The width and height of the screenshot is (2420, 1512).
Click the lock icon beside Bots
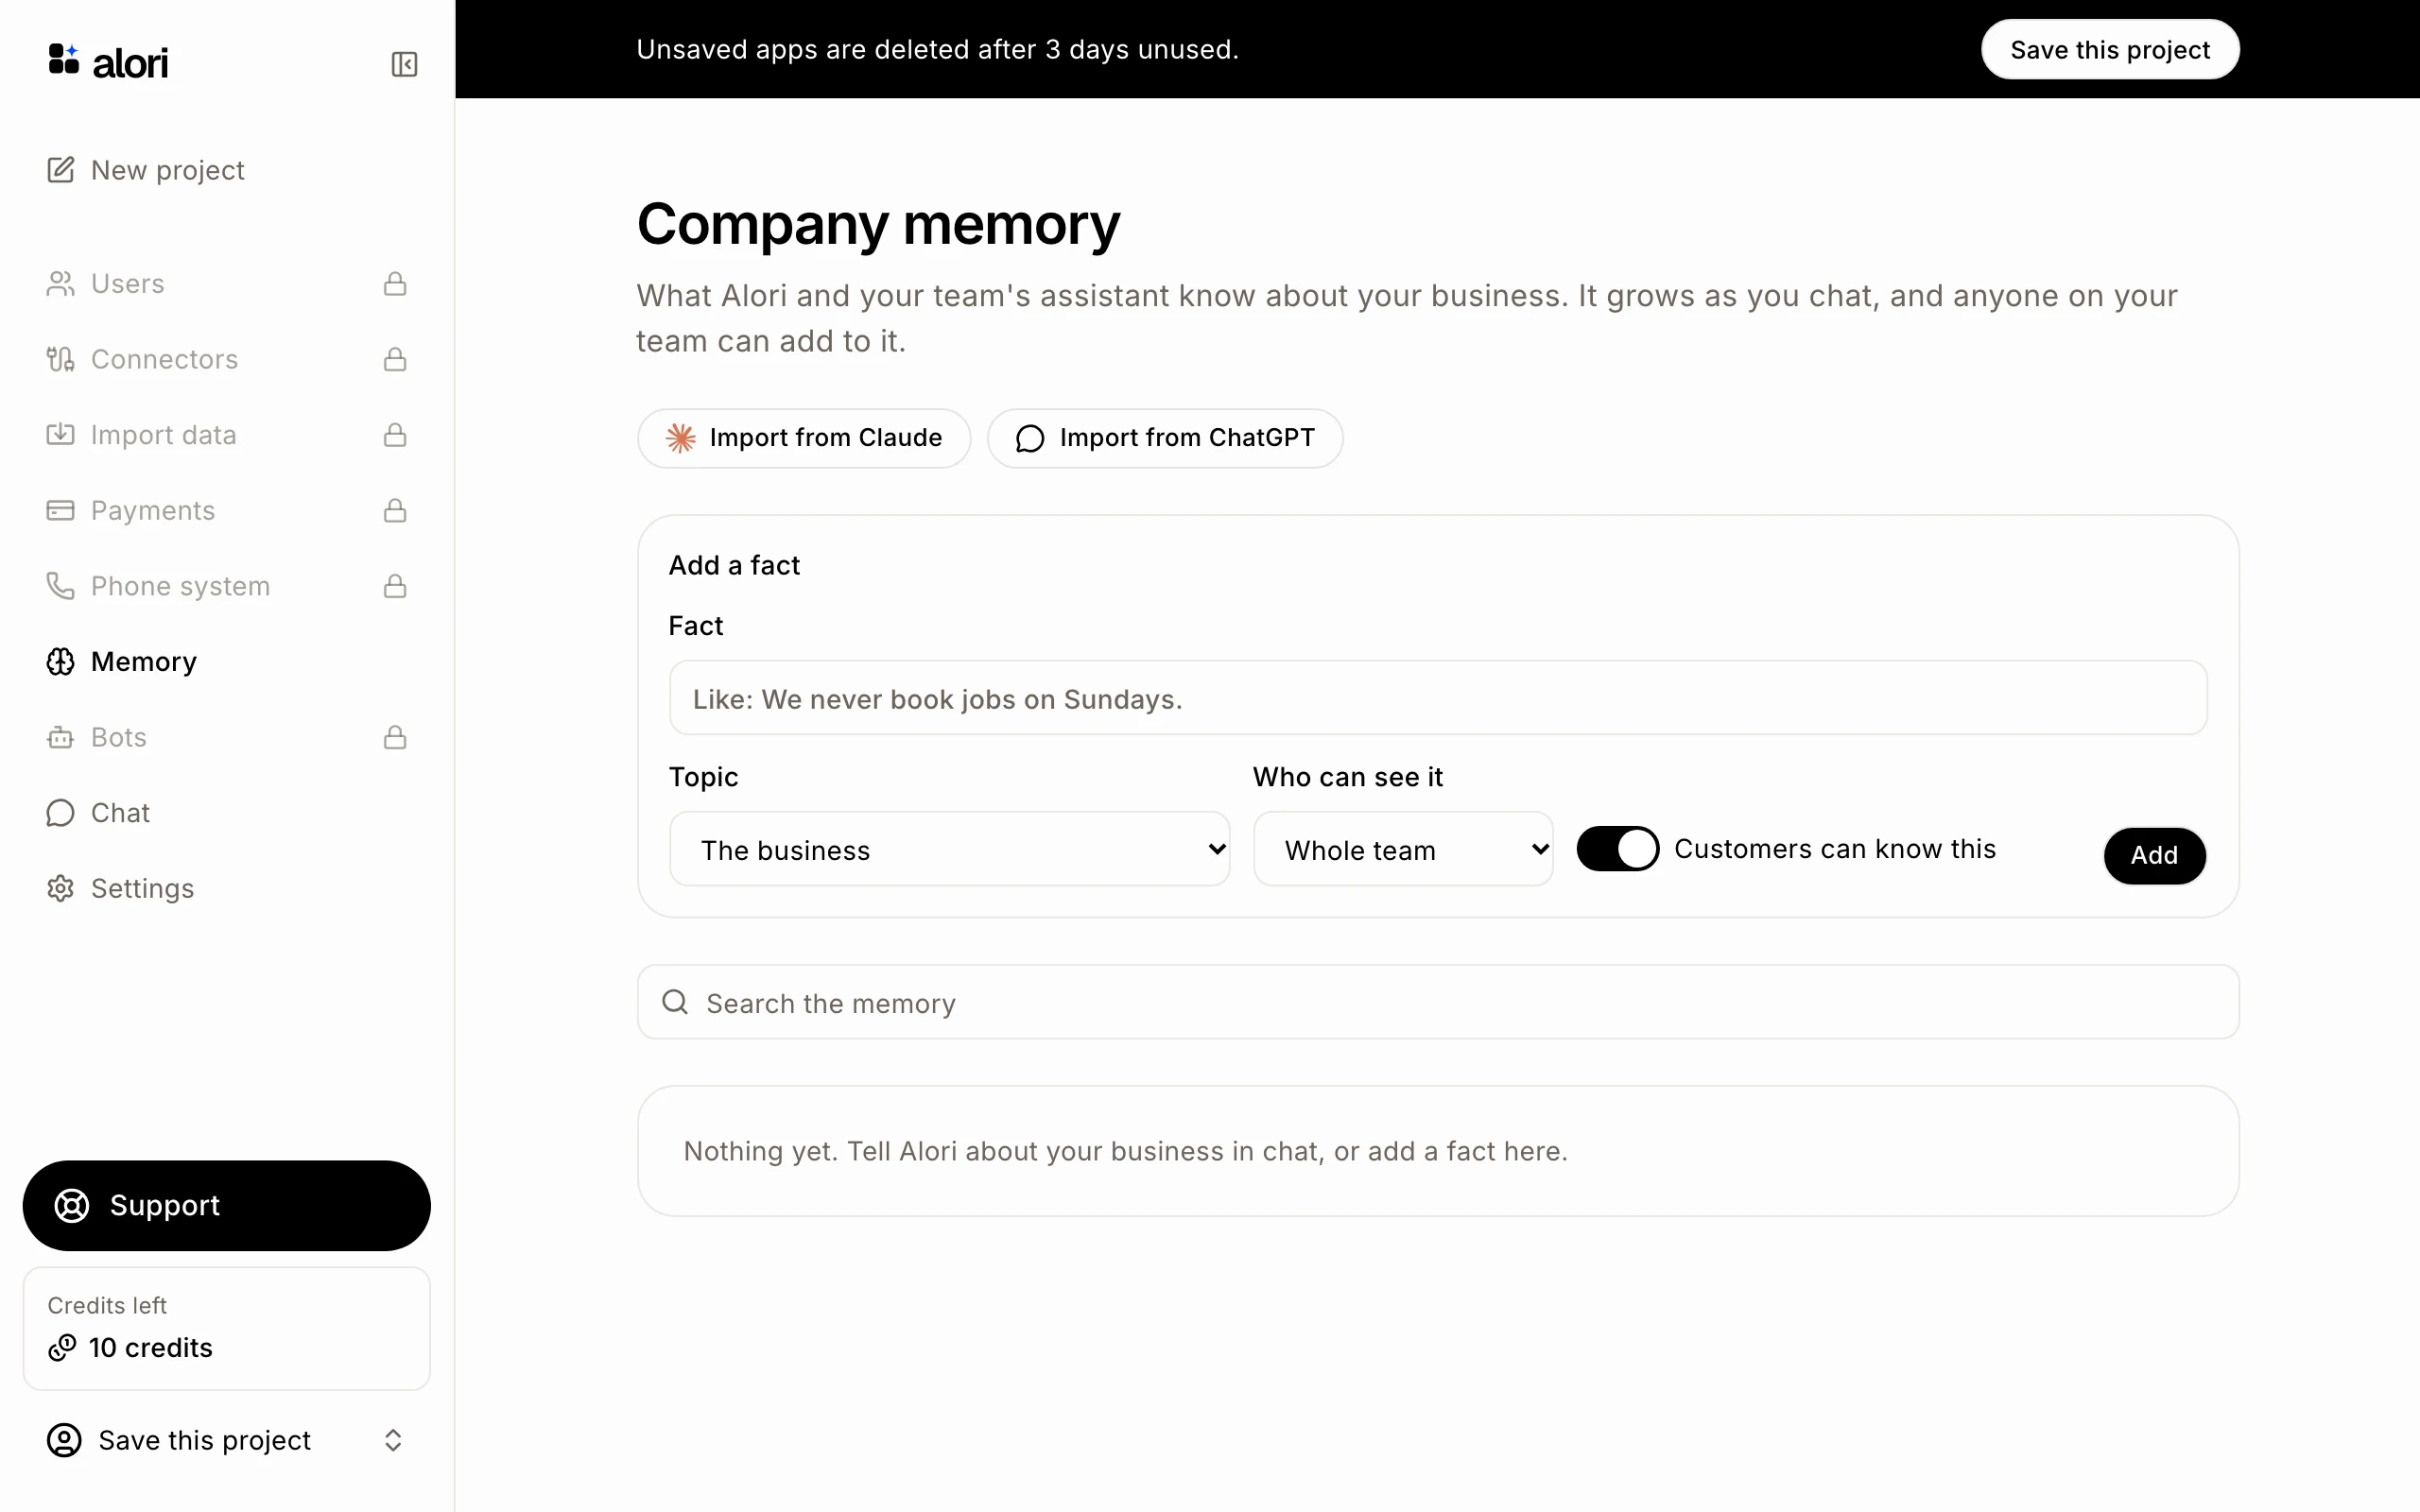coord(395,737)
